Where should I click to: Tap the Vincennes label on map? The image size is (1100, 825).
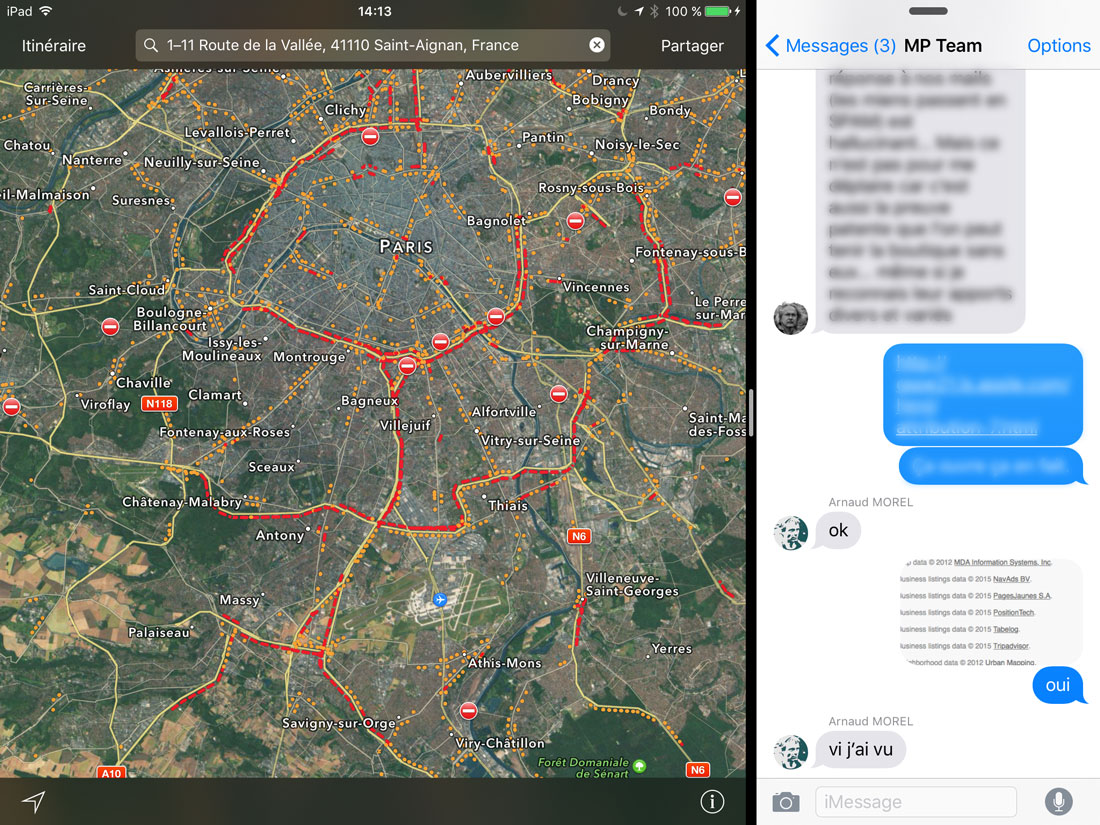tap(596, 287)
